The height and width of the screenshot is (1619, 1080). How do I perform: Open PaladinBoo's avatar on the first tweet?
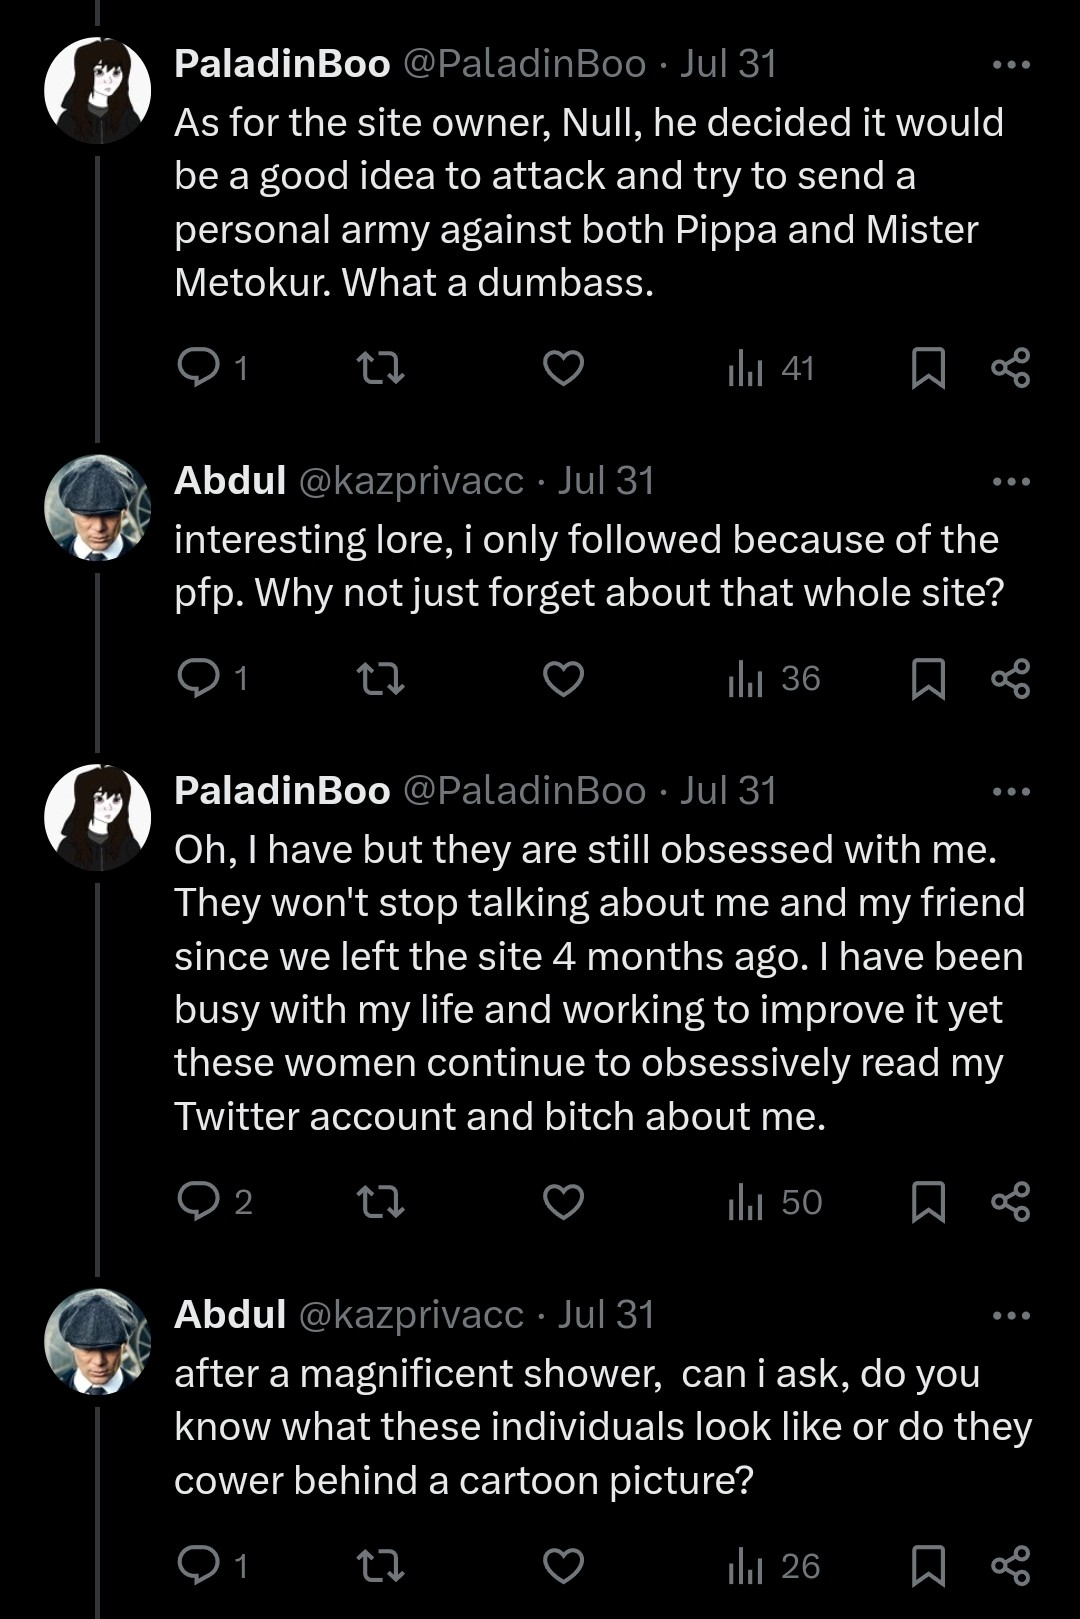97,90
